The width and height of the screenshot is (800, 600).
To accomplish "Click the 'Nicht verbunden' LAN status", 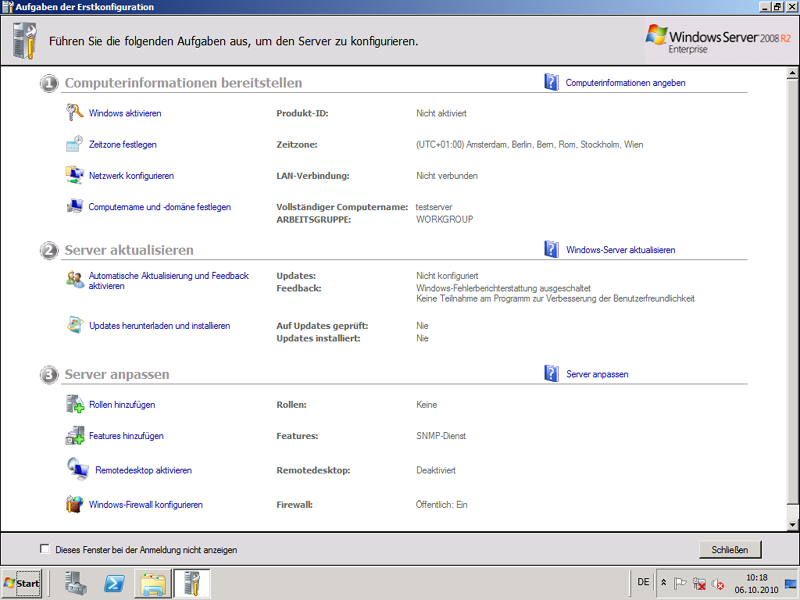I will tap(447, 176).
